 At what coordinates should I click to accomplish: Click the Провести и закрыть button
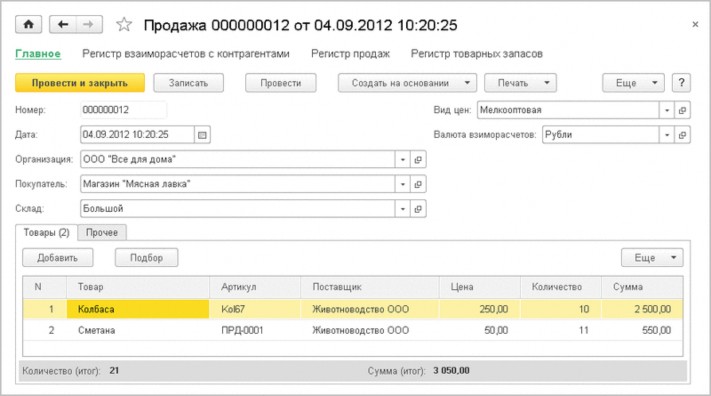click(x=80, y=83)
